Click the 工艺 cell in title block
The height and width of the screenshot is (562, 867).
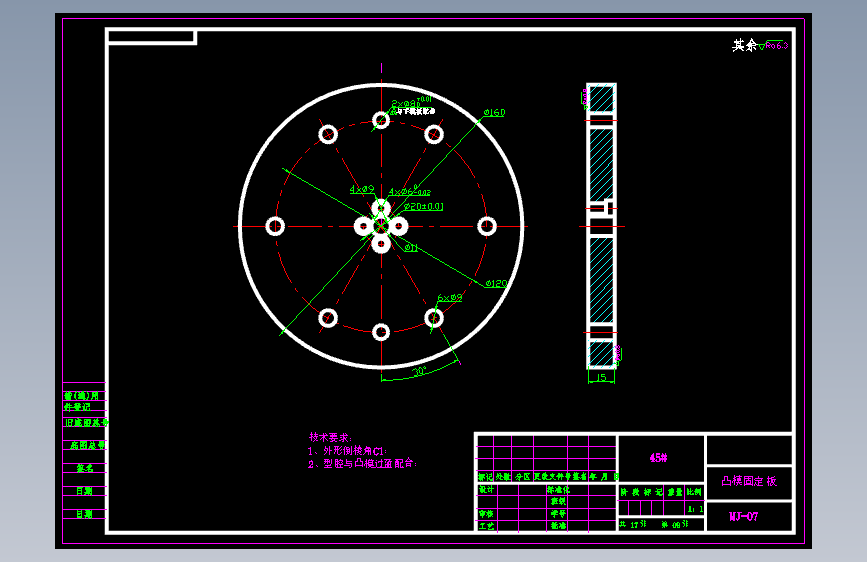tap(487, 525)
